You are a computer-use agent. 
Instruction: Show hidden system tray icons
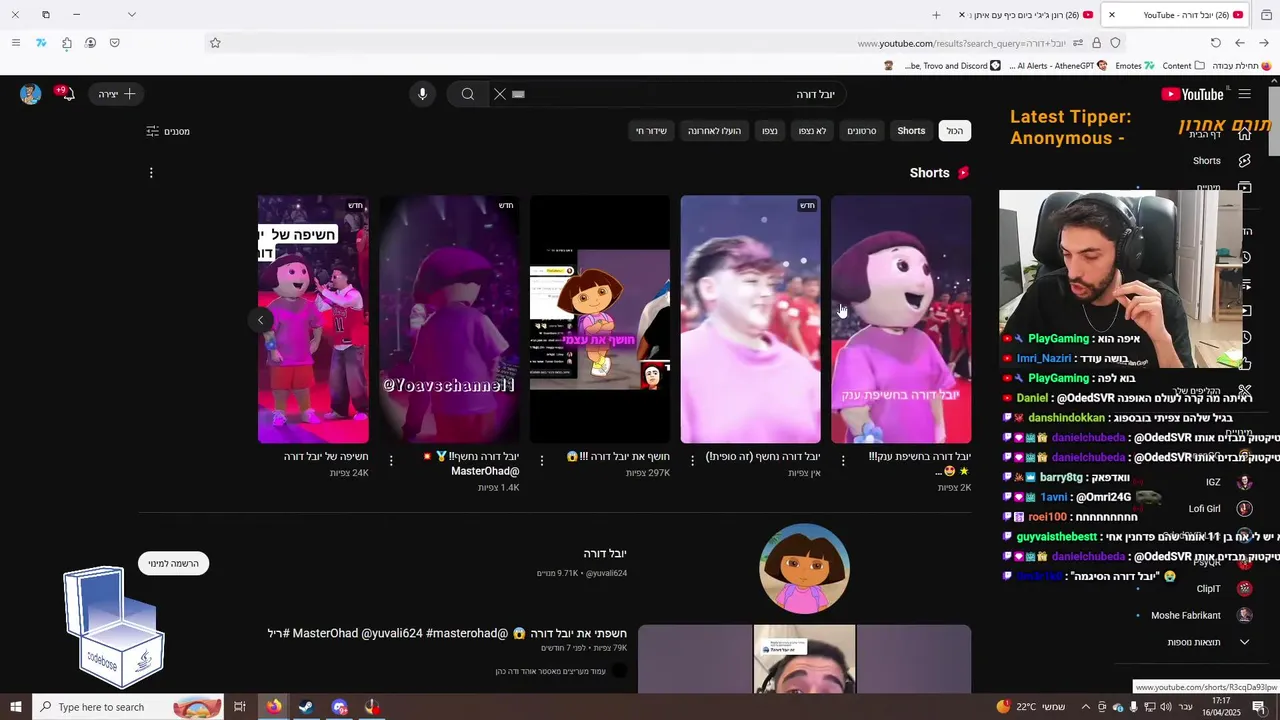tap(1084, 707)
